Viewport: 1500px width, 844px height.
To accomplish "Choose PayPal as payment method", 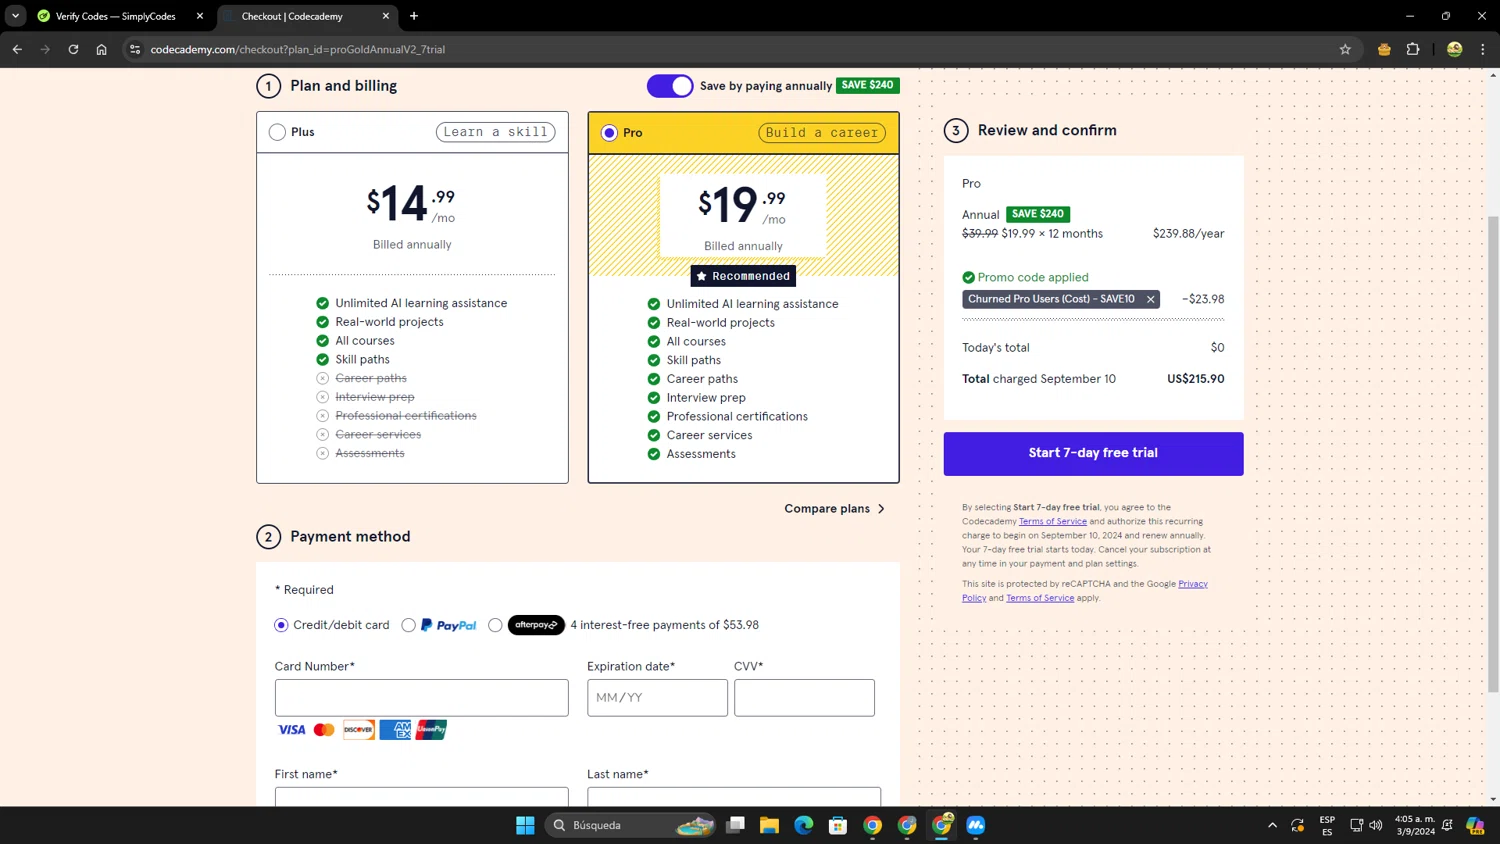I will point(408,625).
